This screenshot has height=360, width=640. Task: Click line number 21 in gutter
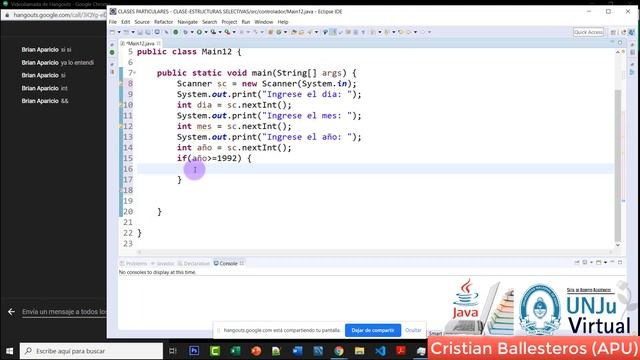point(128,222)
